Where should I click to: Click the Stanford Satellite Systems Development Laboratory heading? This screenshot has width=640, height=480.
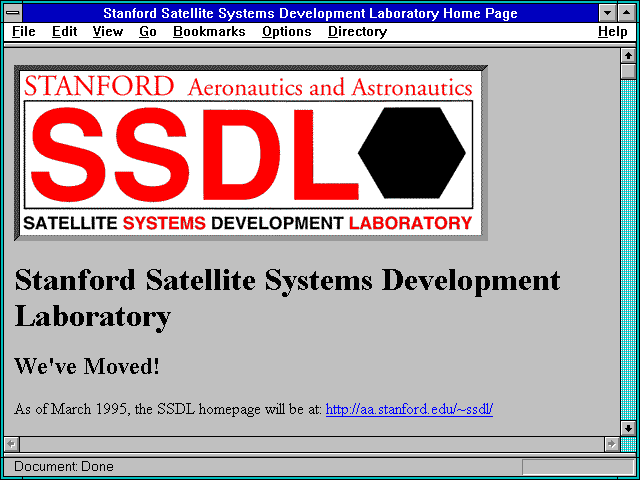[287, 298]
